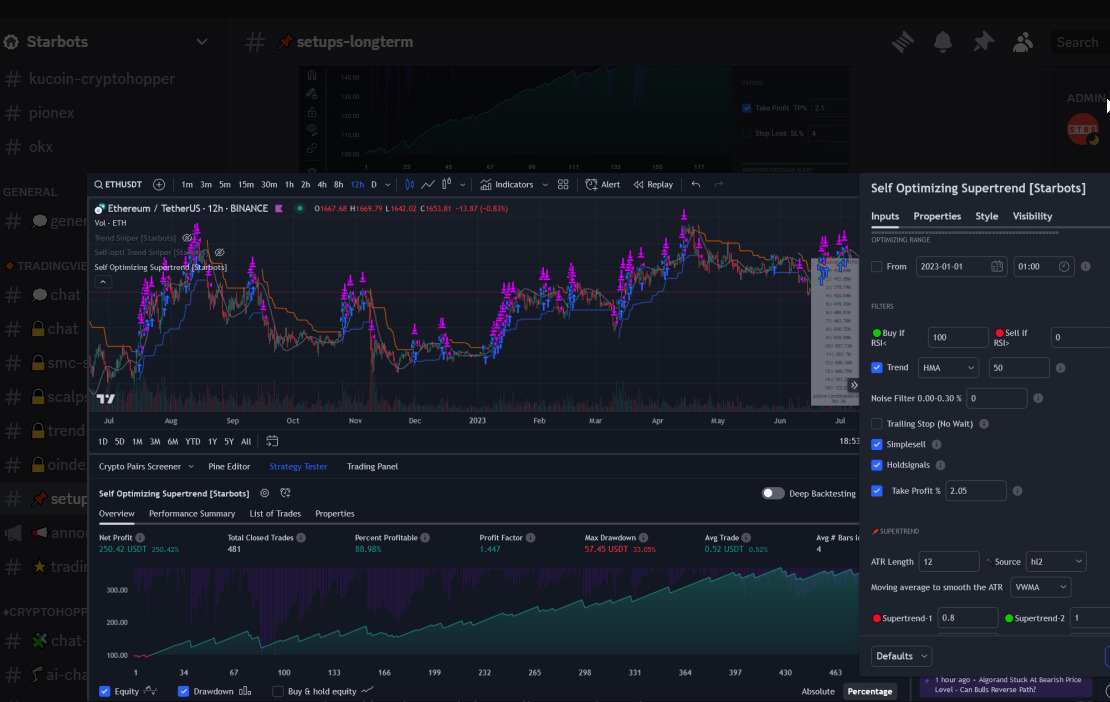Click the strategy alert clock icon

tap(285, 493)
